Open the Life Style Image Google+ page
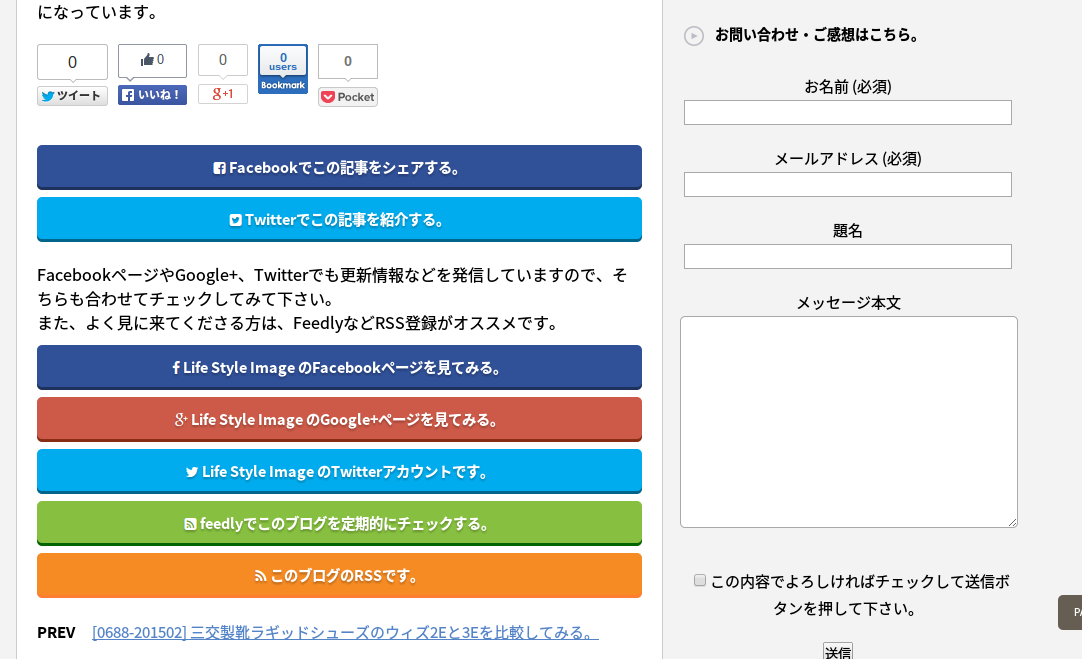1082x659 pixels. 340,419
